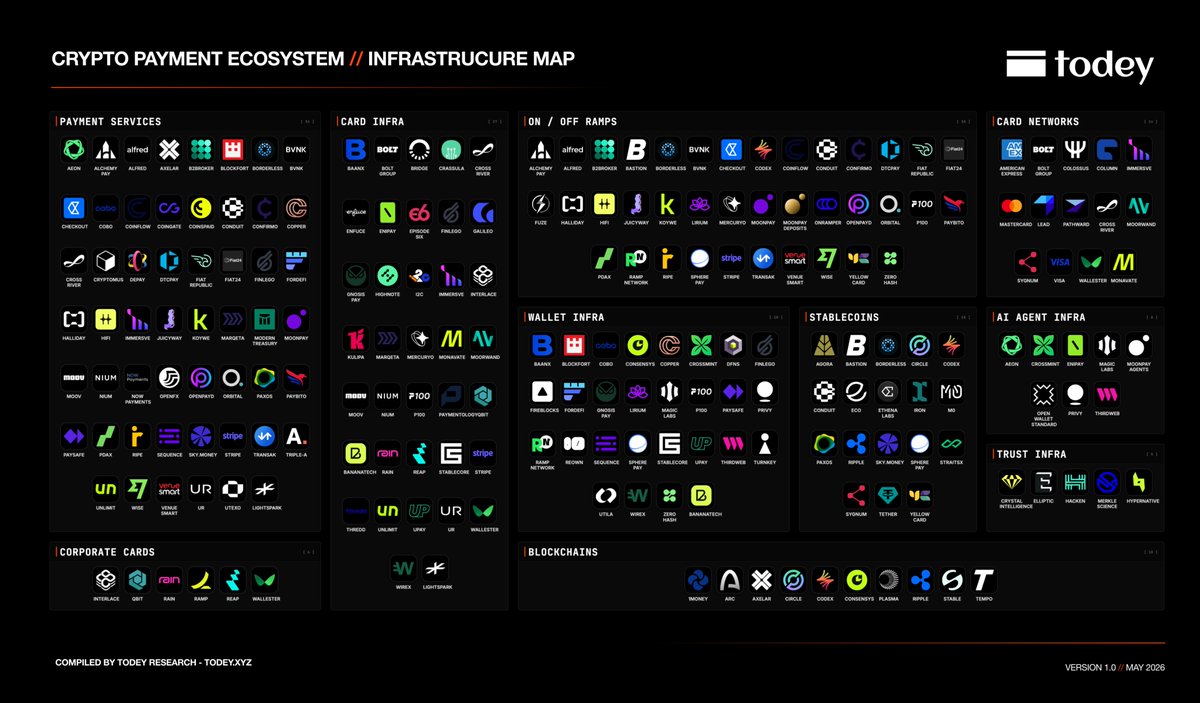Click the Merkle Science icon

[1106, 482]
